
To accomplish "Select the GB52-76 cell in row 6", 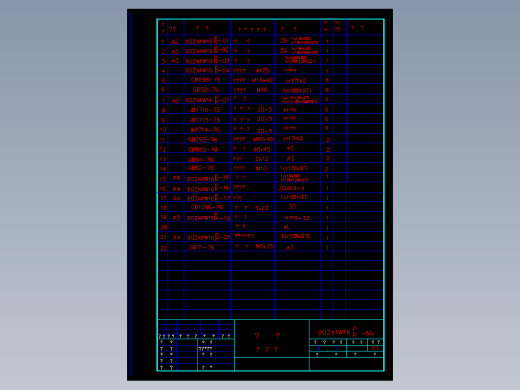I will 206,90.
